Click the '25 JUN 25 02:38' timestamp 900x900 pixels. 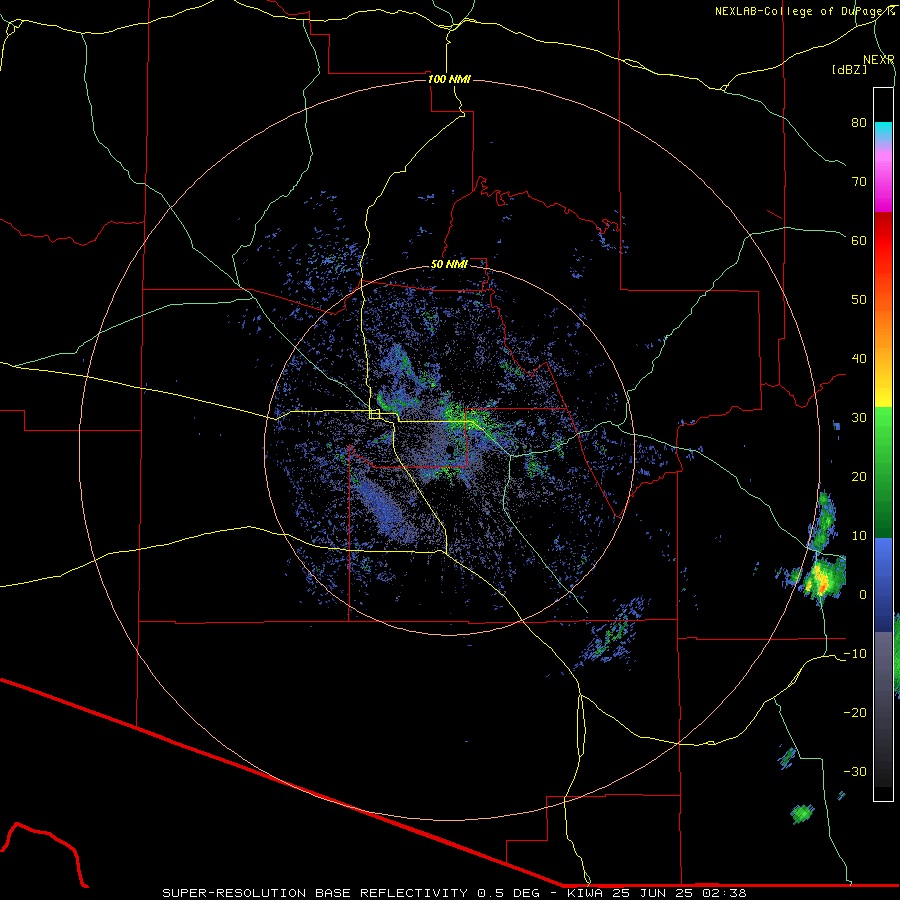point(679,893)
